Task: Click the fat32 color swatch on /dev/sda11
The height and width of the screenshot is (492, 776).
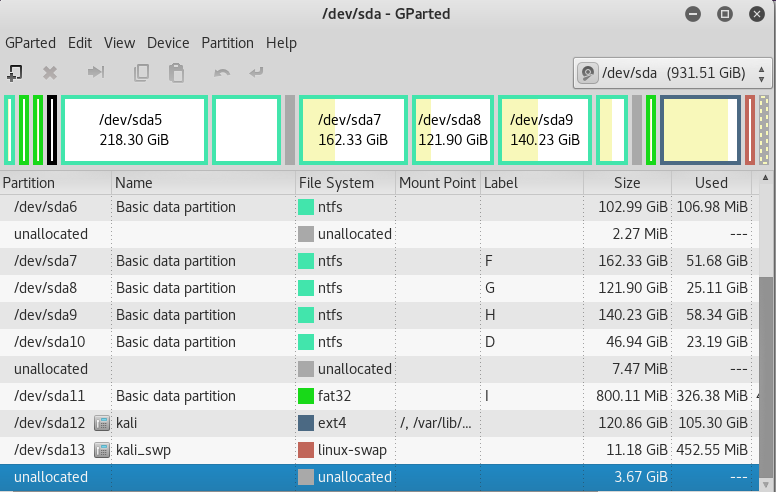Action: 306,396
